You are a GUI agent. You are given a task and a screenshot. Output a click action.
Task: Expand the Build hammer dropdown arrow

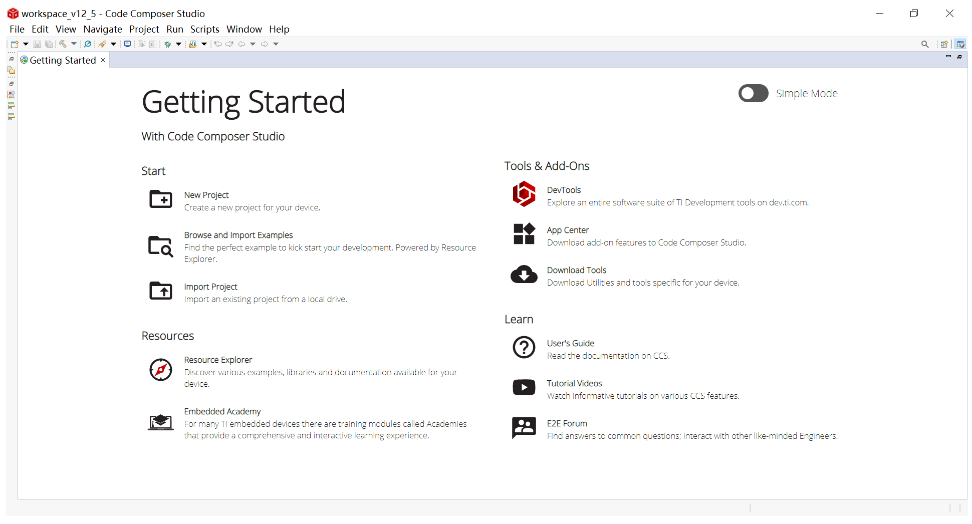(x=74, y=43)
